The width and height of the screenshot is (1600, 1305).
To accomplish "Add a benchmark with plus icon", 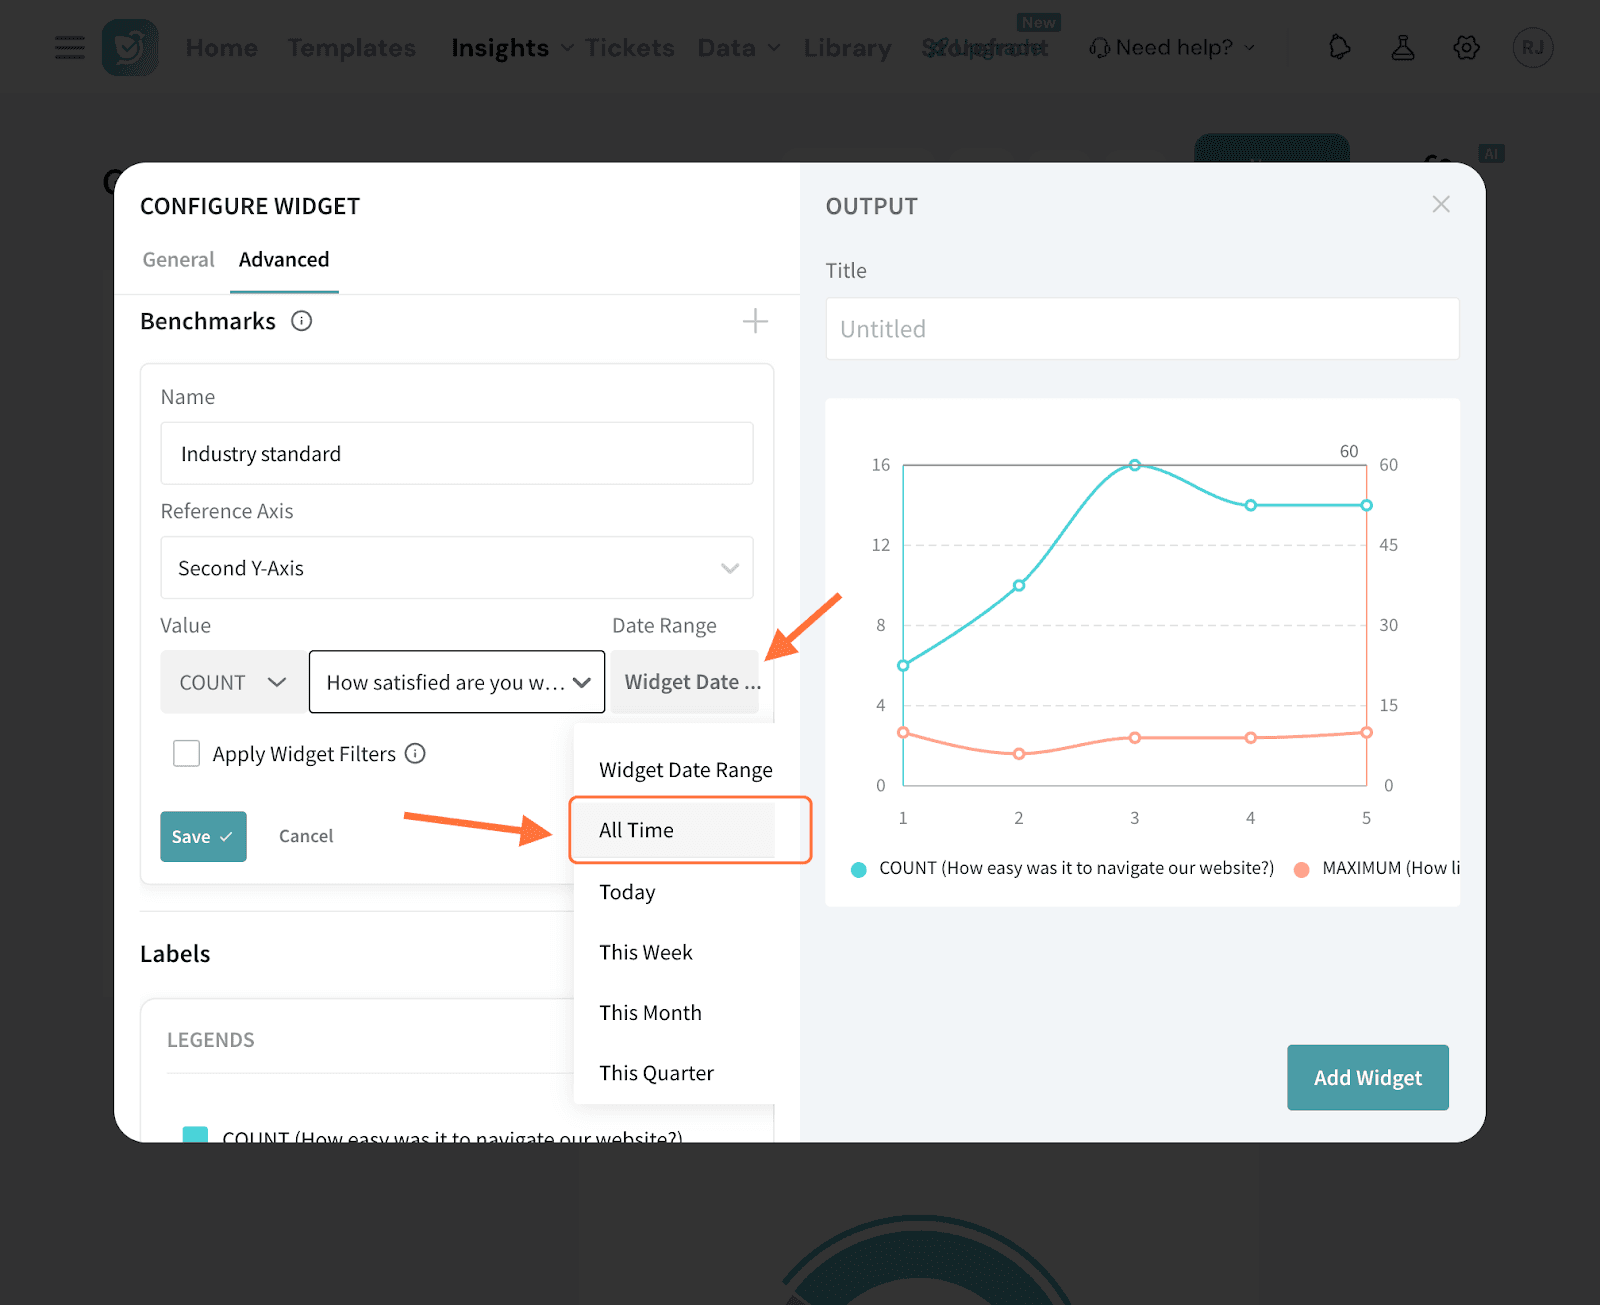I will (x=755, y=321).
